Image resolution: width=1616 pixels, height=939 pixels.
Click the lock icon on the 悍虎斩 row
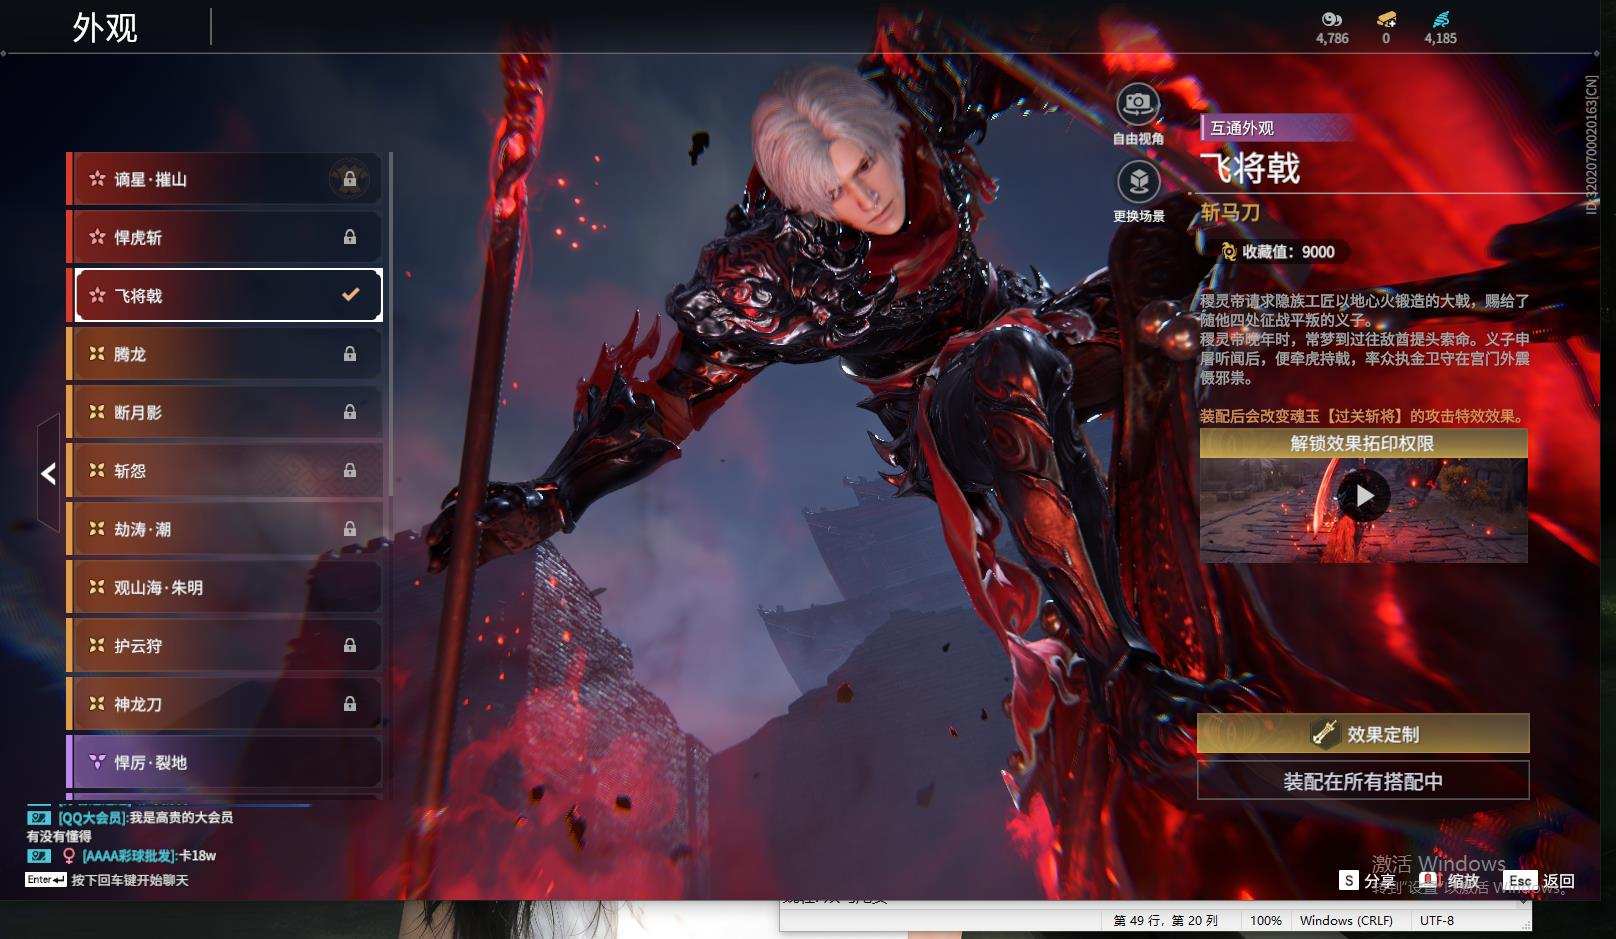(350, 237)
